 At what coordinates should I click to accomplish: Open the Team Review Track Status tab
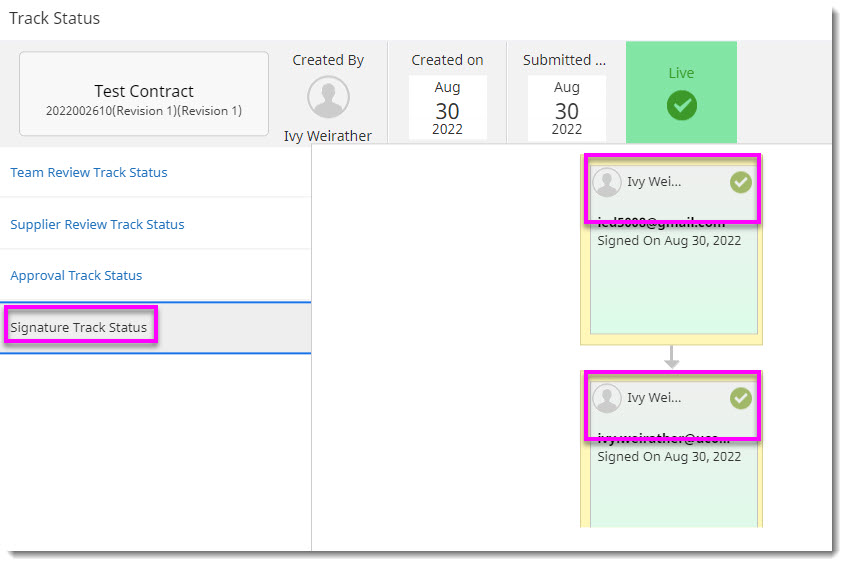(x=89, y=172)
